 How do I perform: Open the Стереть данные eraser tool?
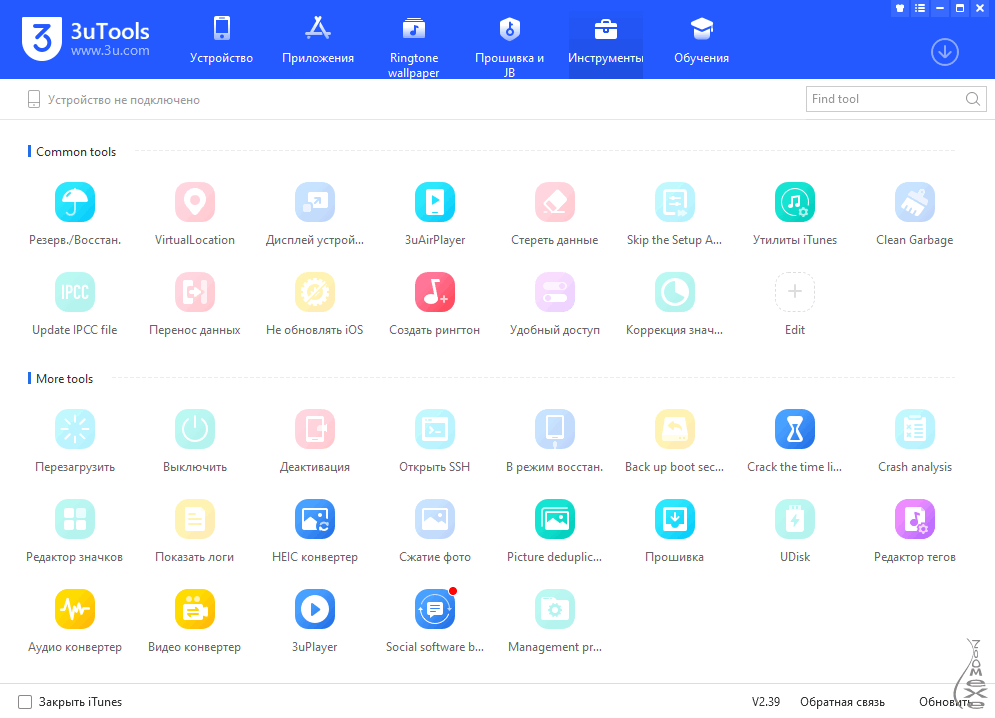(555, 203)
